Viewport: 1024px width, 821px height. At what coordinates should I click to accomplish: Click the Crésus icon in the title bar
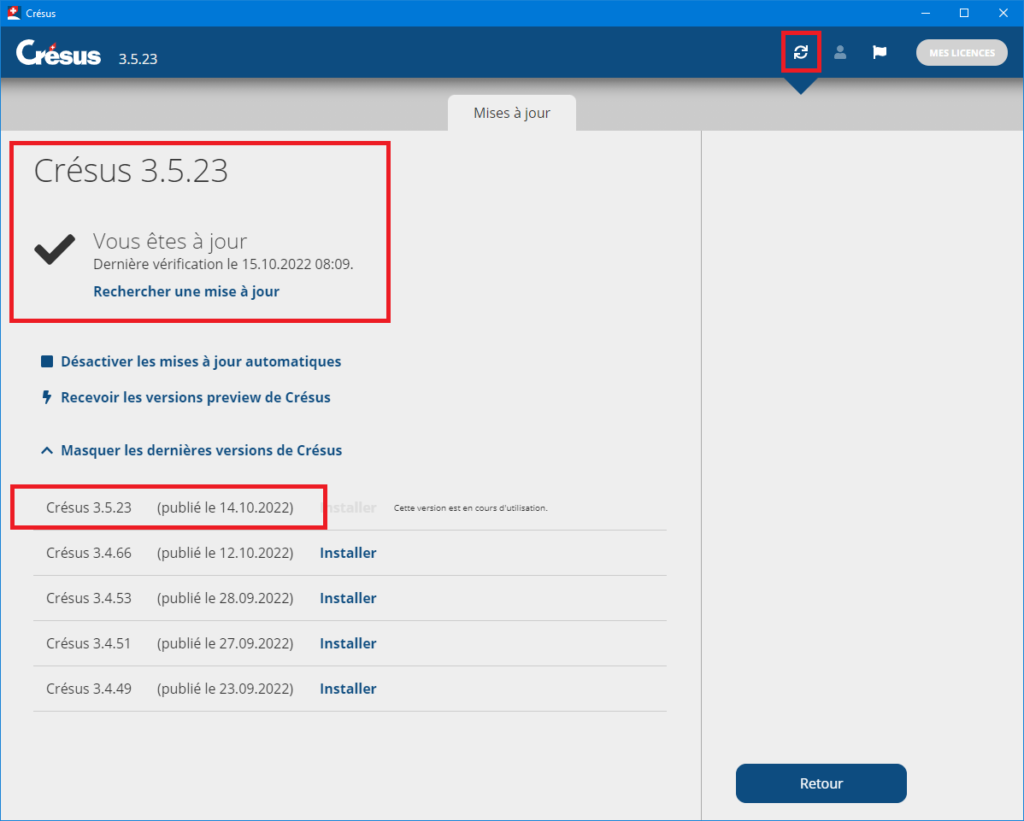tap(12, 13)
